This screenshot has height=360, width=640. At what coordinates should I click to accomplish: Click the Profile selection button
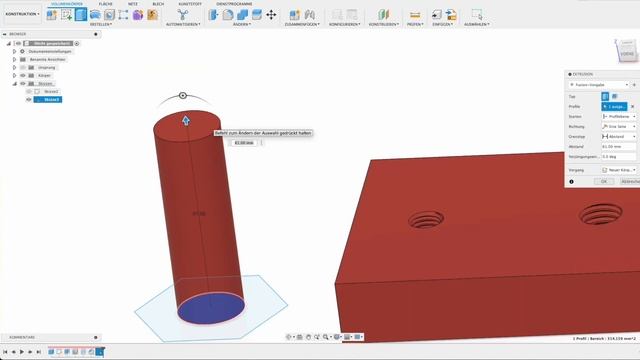click(614, 107)
